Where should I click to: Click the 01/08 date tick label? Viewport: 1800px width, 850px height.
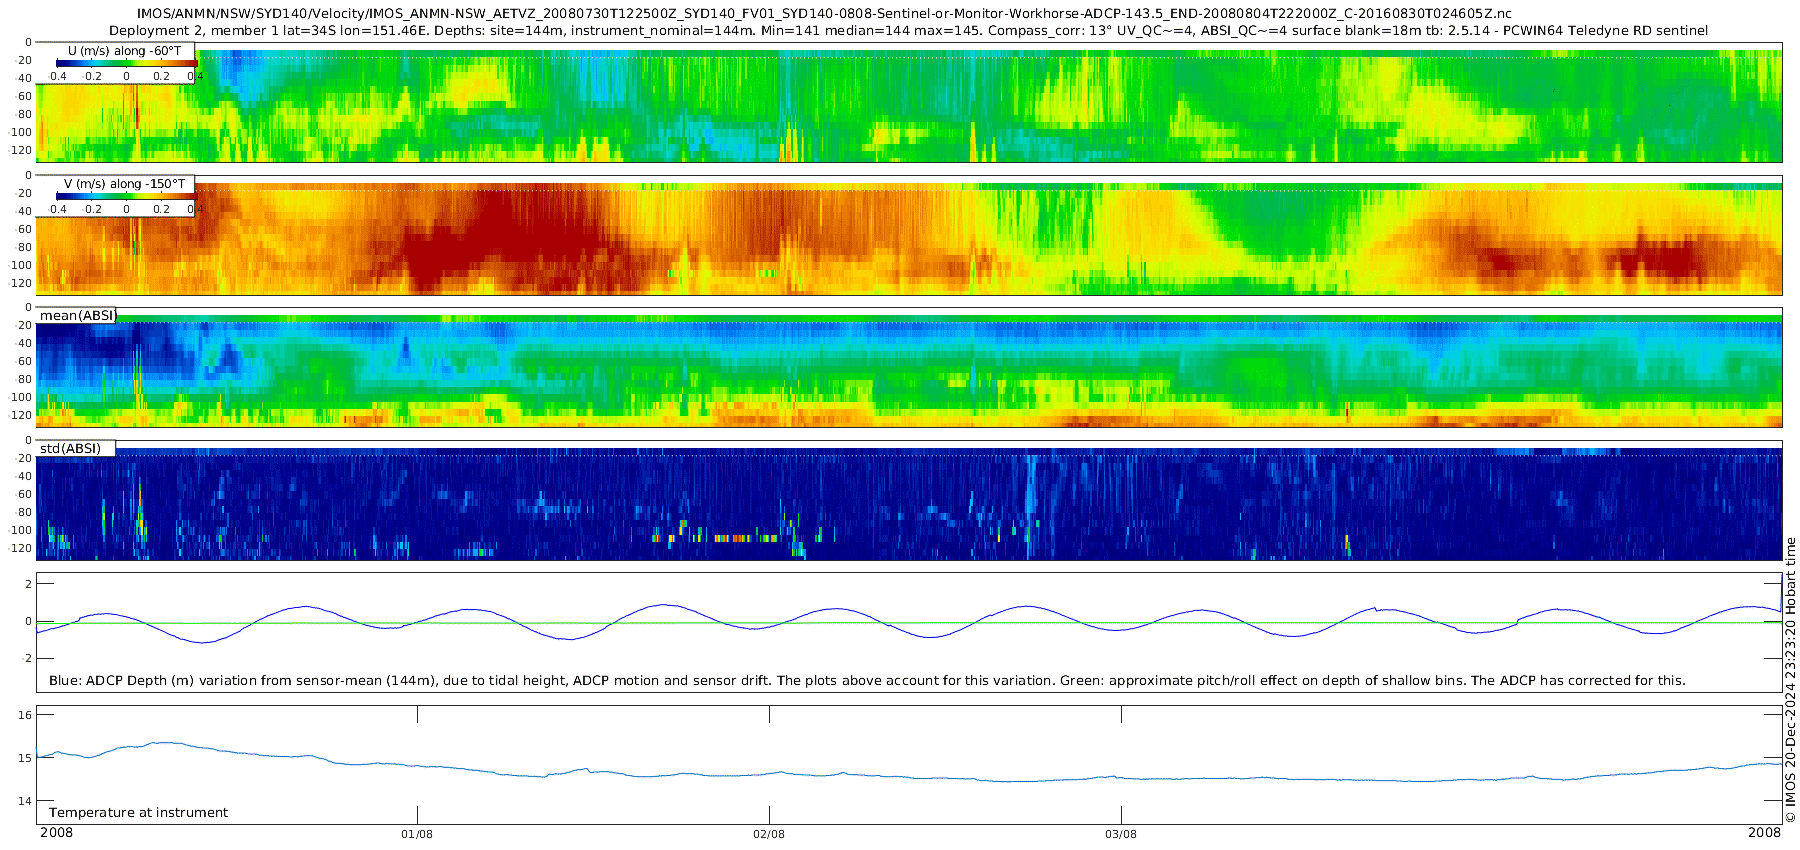pos(417,834)
